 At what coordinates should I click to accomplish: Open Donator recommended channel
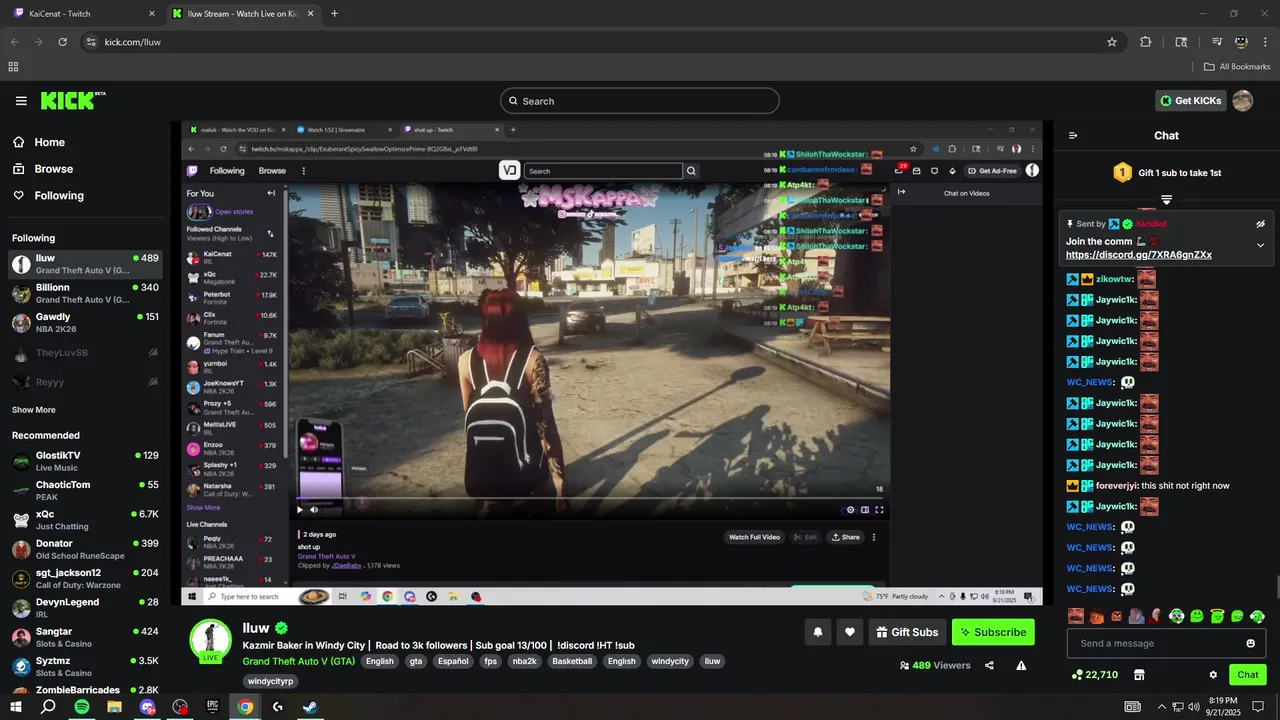pyautogui.click(x=85, y=549)
